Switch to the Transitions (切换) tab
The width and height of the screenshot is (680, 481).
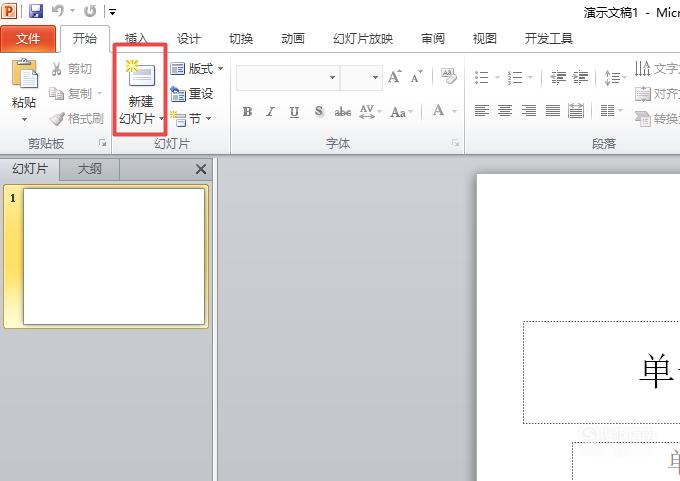pyautogui.click(x=241, y=39)
